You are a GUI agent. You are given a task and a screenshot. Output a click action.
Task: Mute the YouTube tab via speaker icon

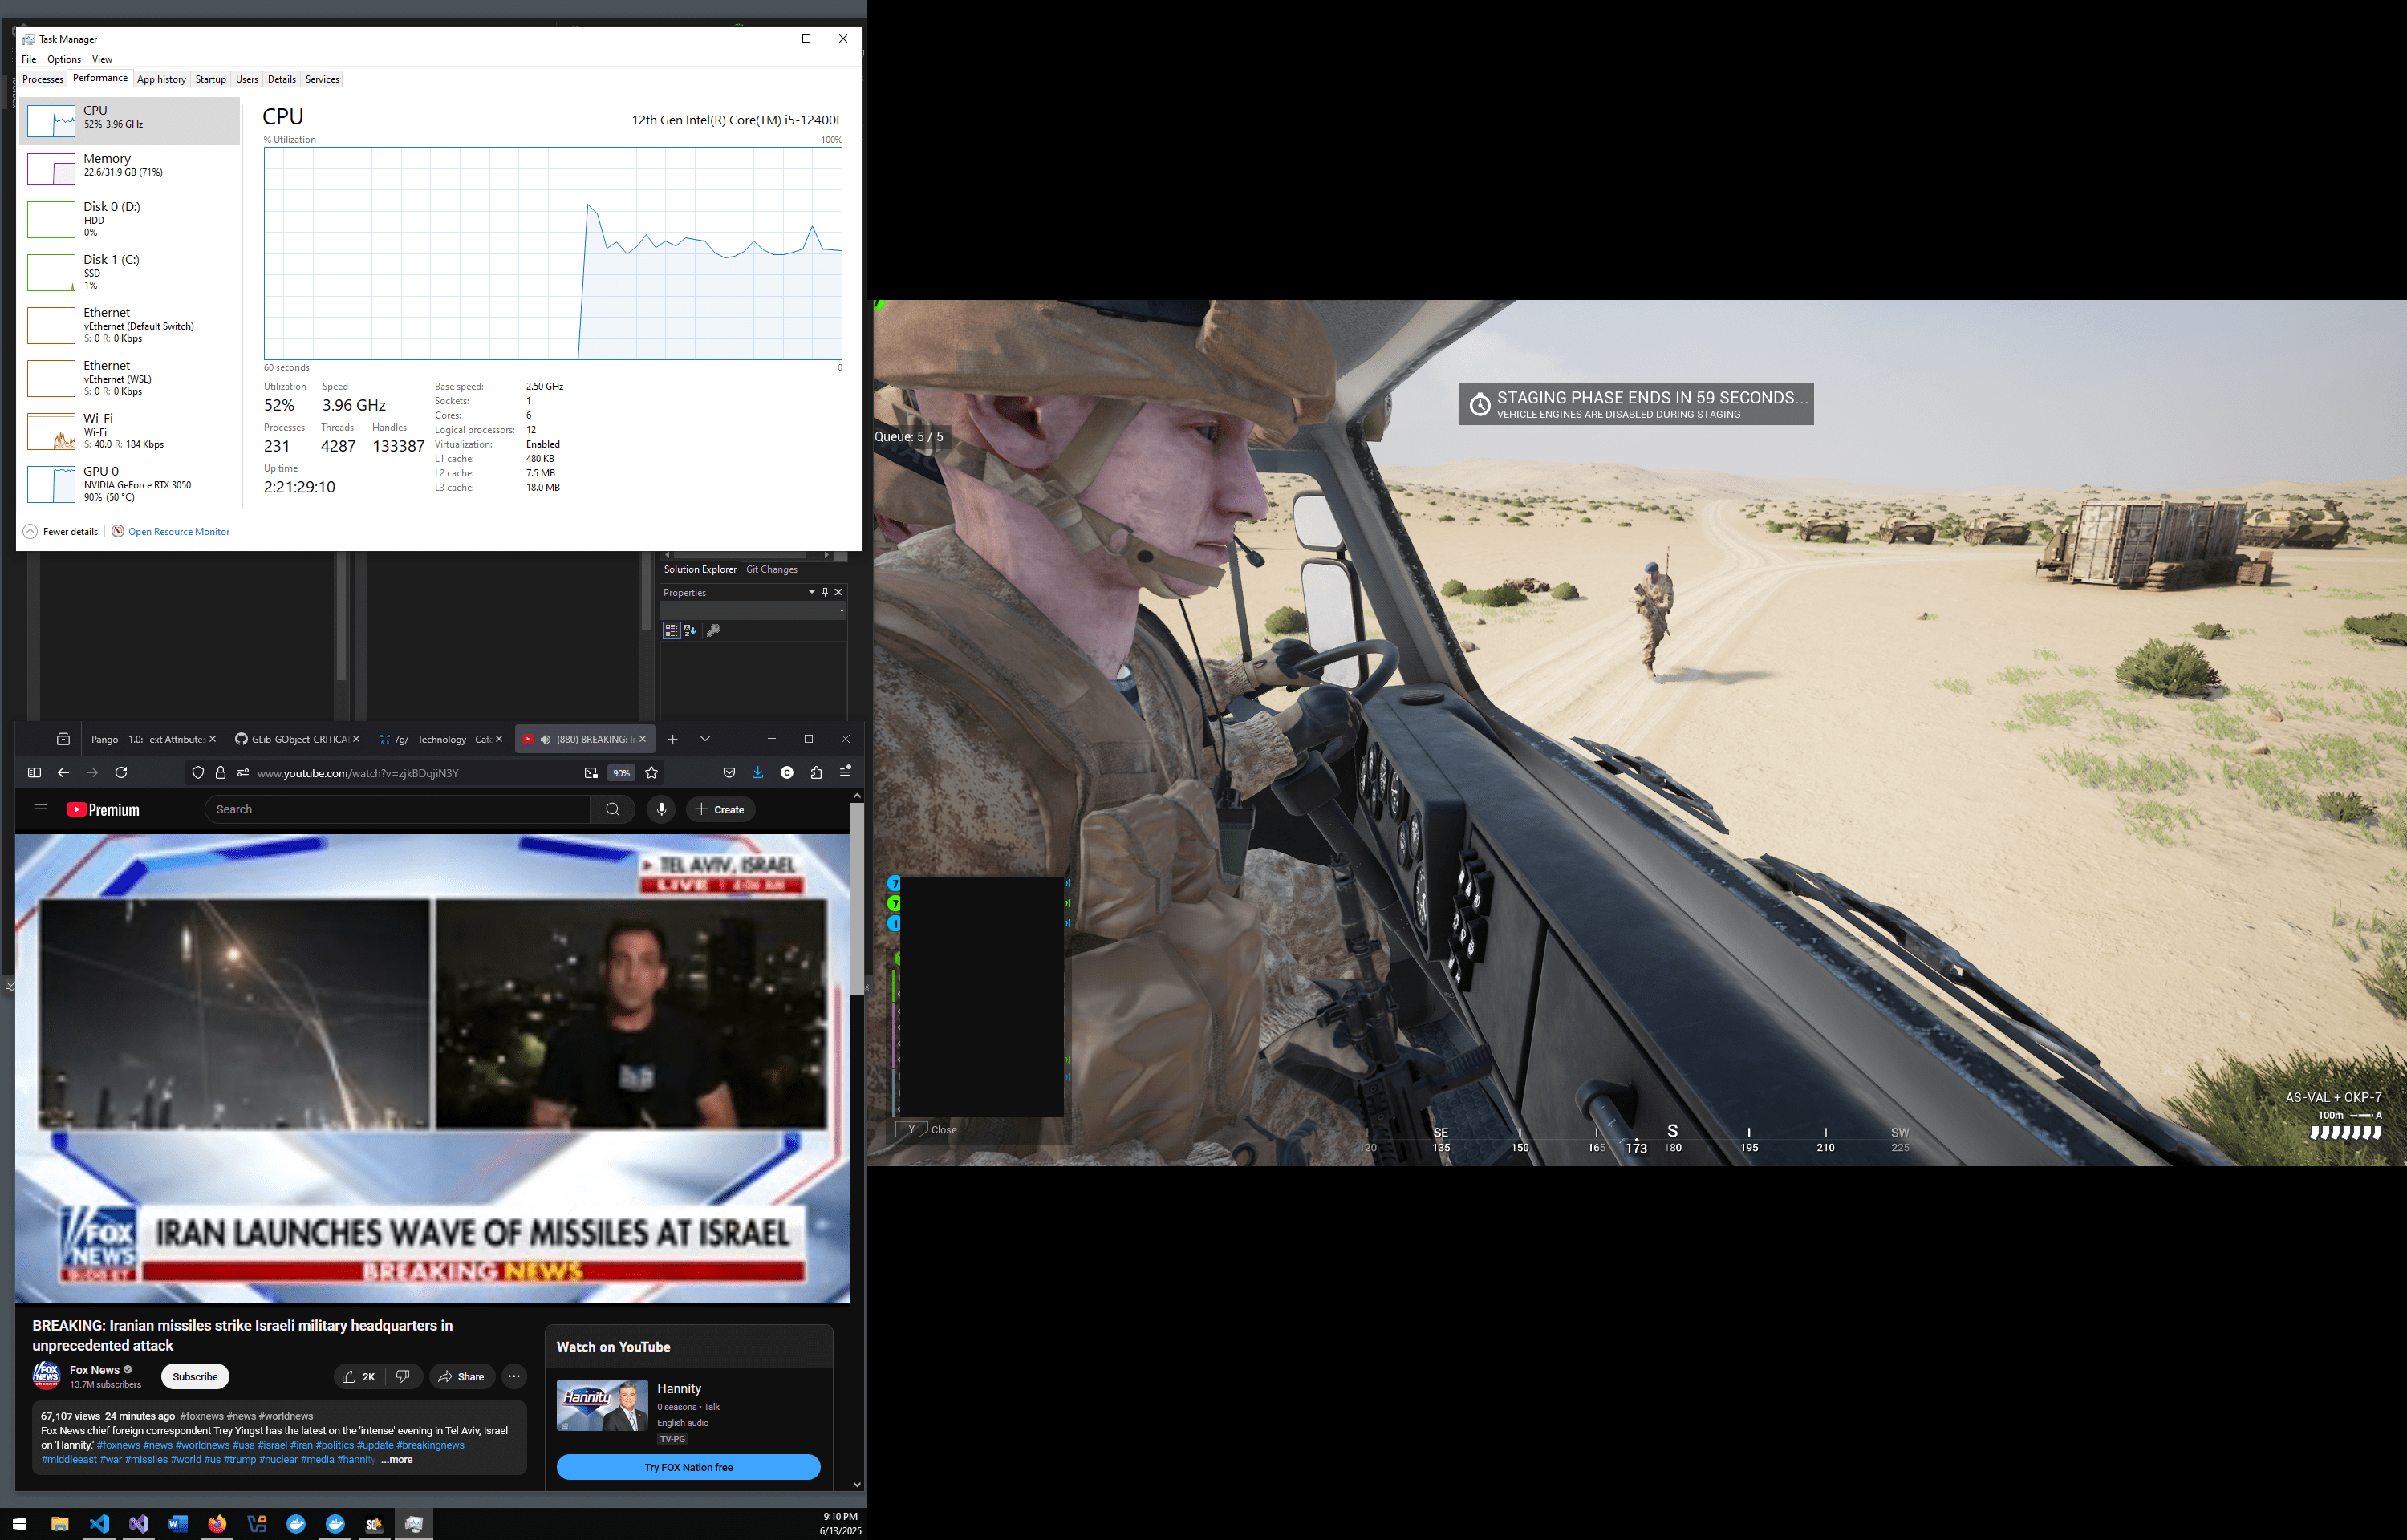(x=545, y=739)
